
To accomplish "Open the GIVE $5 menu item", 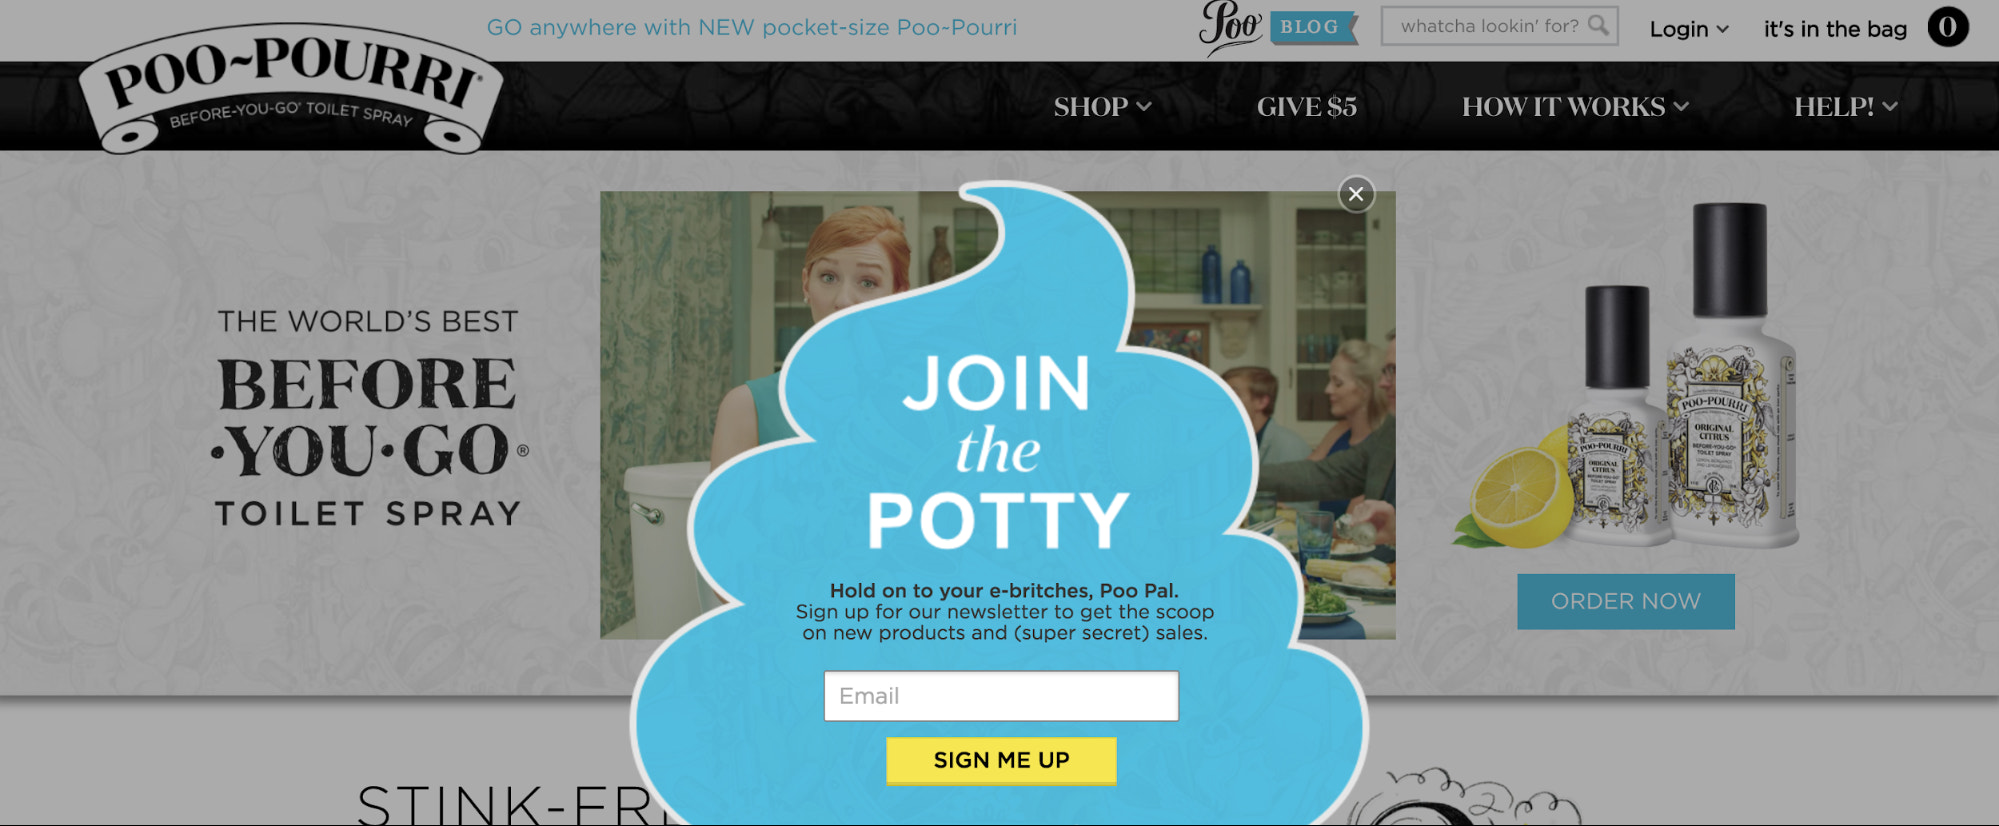I will (x=1306, y=106).
